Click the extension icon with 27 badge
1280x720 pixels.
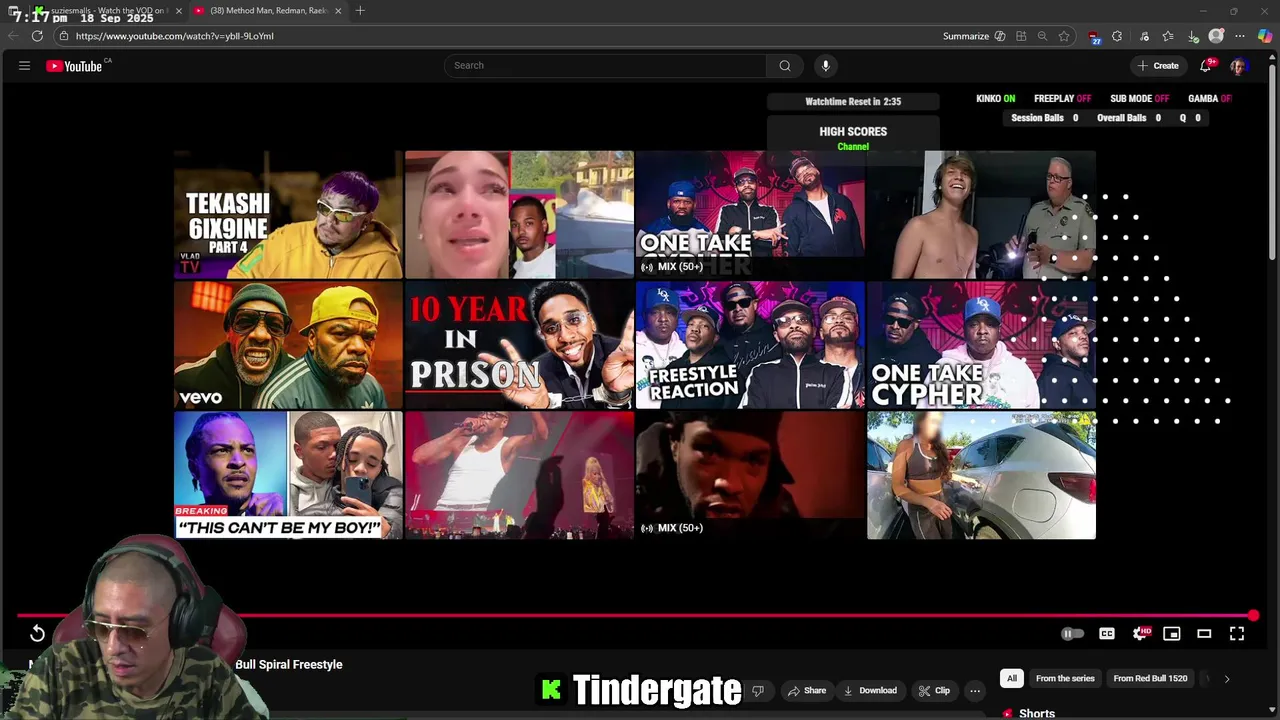[x=1095, y=37]
